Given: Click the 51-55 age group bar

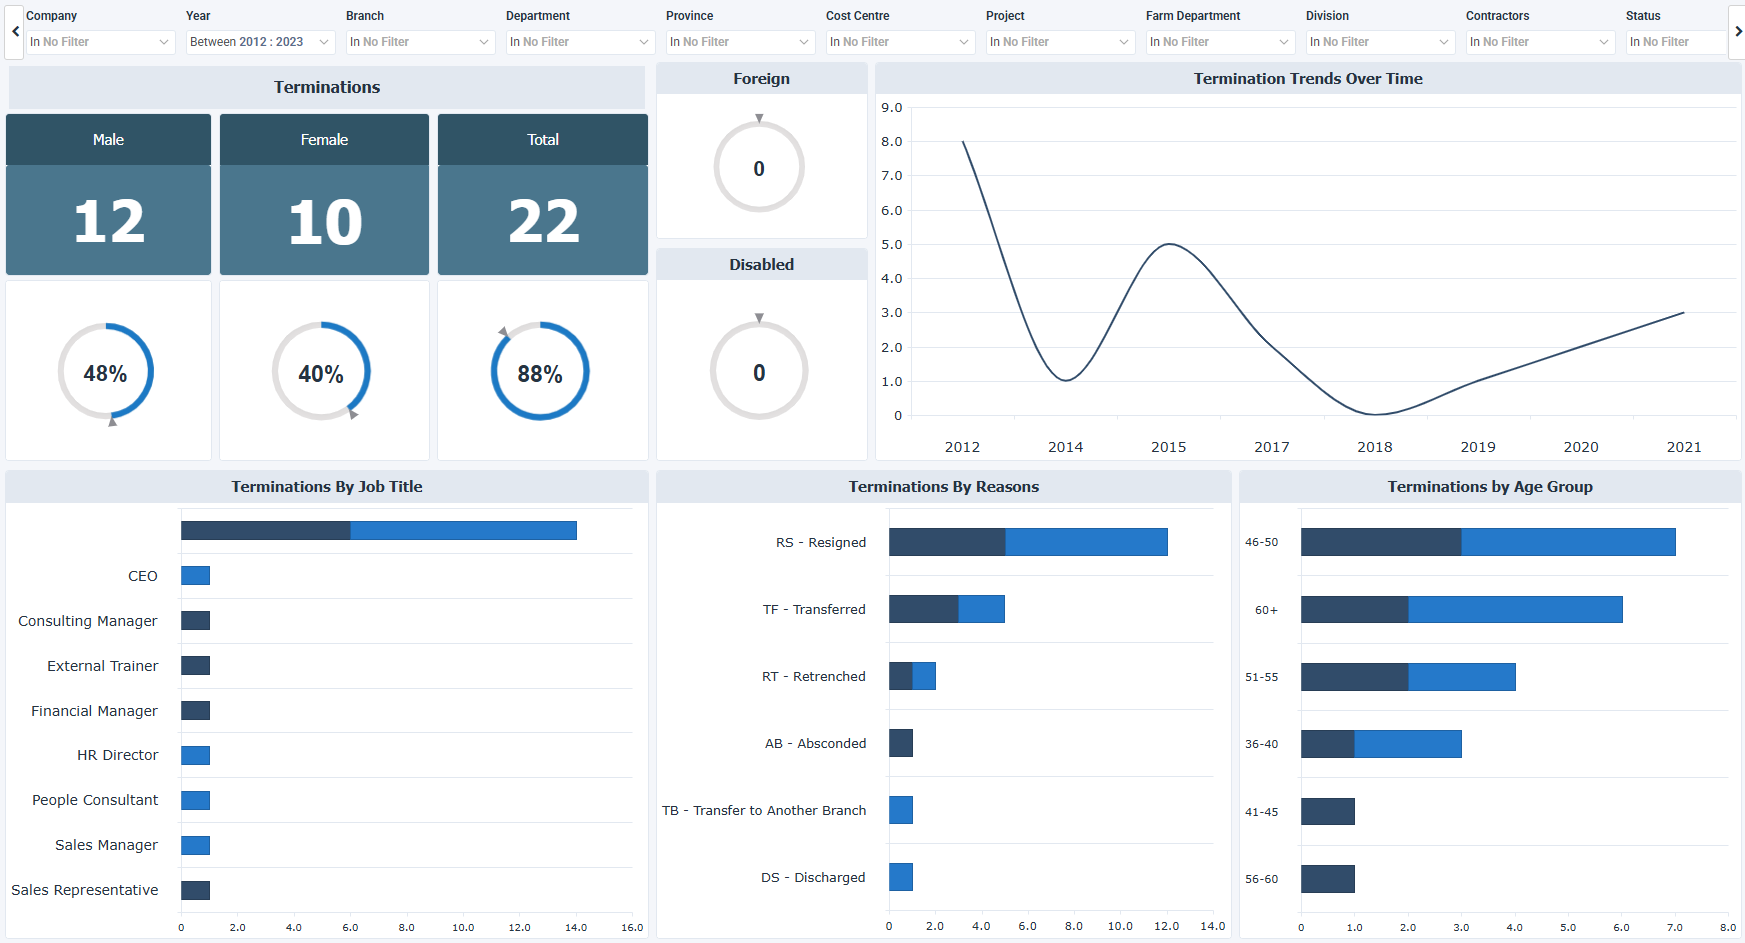Looking at the screenshot, I should 1408,677.
